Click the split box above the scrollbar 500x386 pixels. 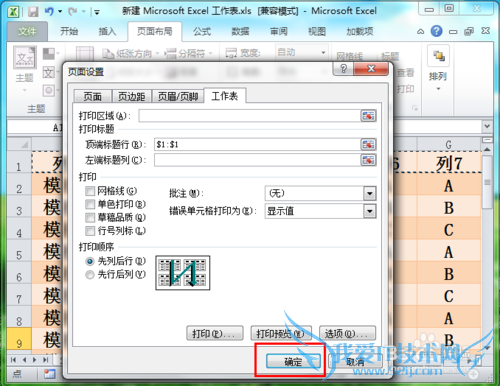pos(487,140)
